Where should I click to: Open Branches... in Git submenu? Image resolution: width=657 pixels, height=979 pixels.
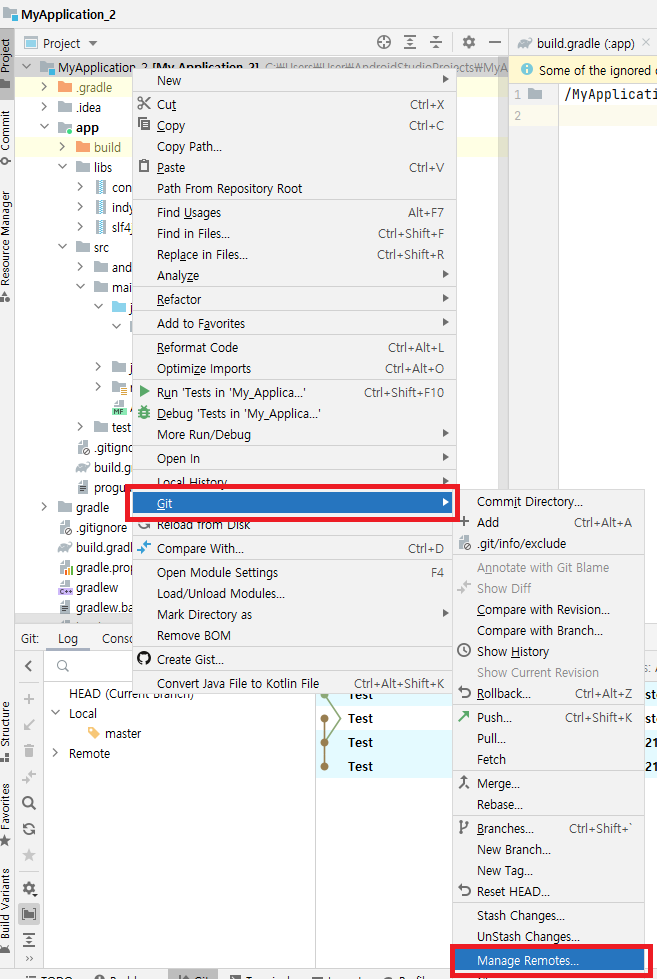(549, 828)
